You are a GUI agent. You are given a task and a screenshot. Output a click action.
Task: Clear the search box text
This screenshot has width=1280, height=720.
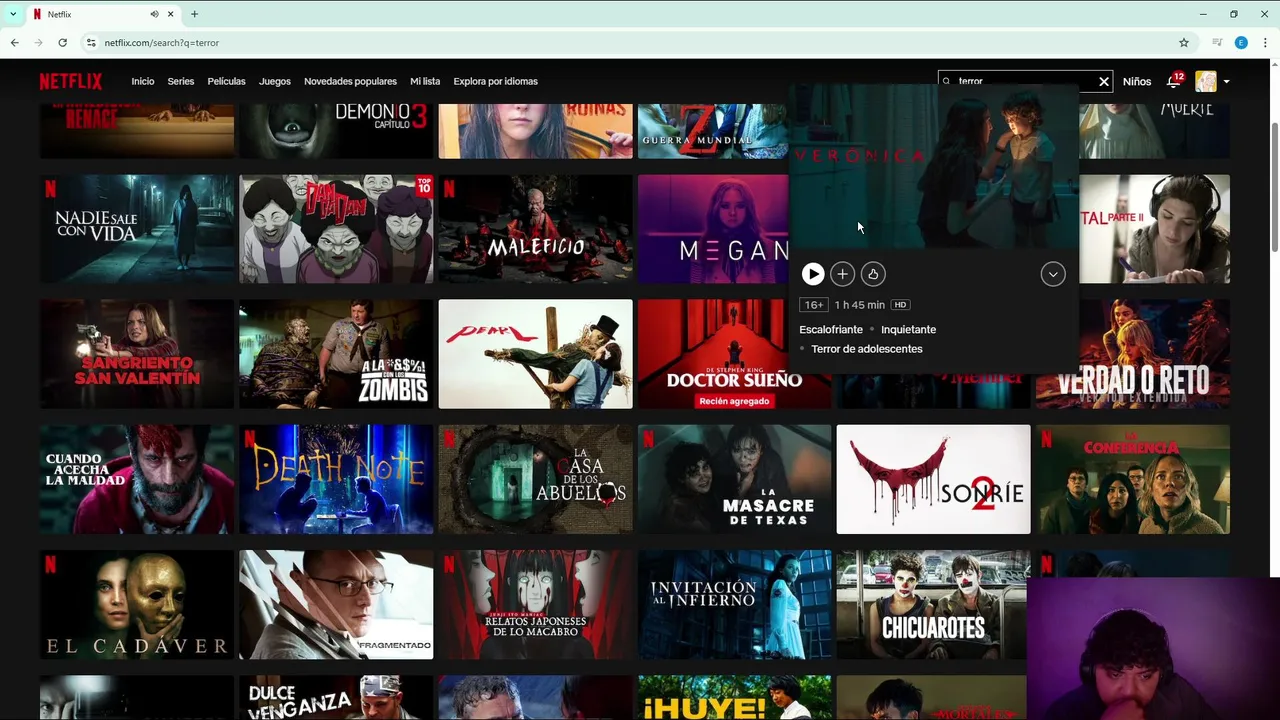pos(1104,81)
